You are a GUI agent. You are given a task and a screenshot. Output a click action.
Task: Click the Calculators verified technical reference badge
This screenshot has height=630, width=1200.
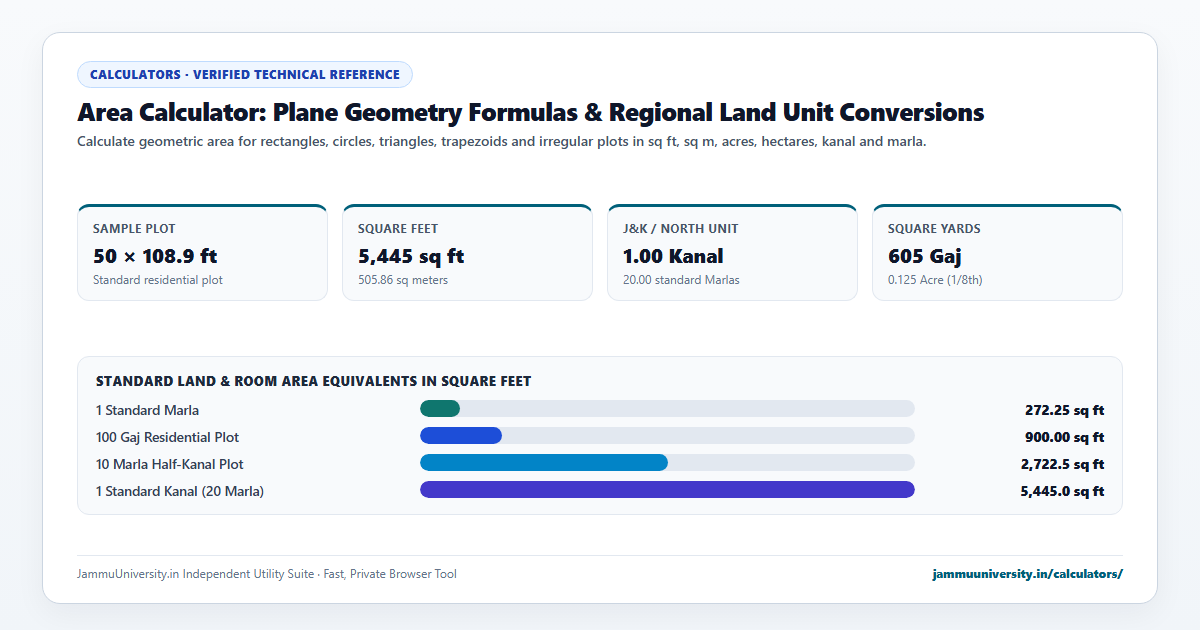pyautogui.click(x=245, y=75)
